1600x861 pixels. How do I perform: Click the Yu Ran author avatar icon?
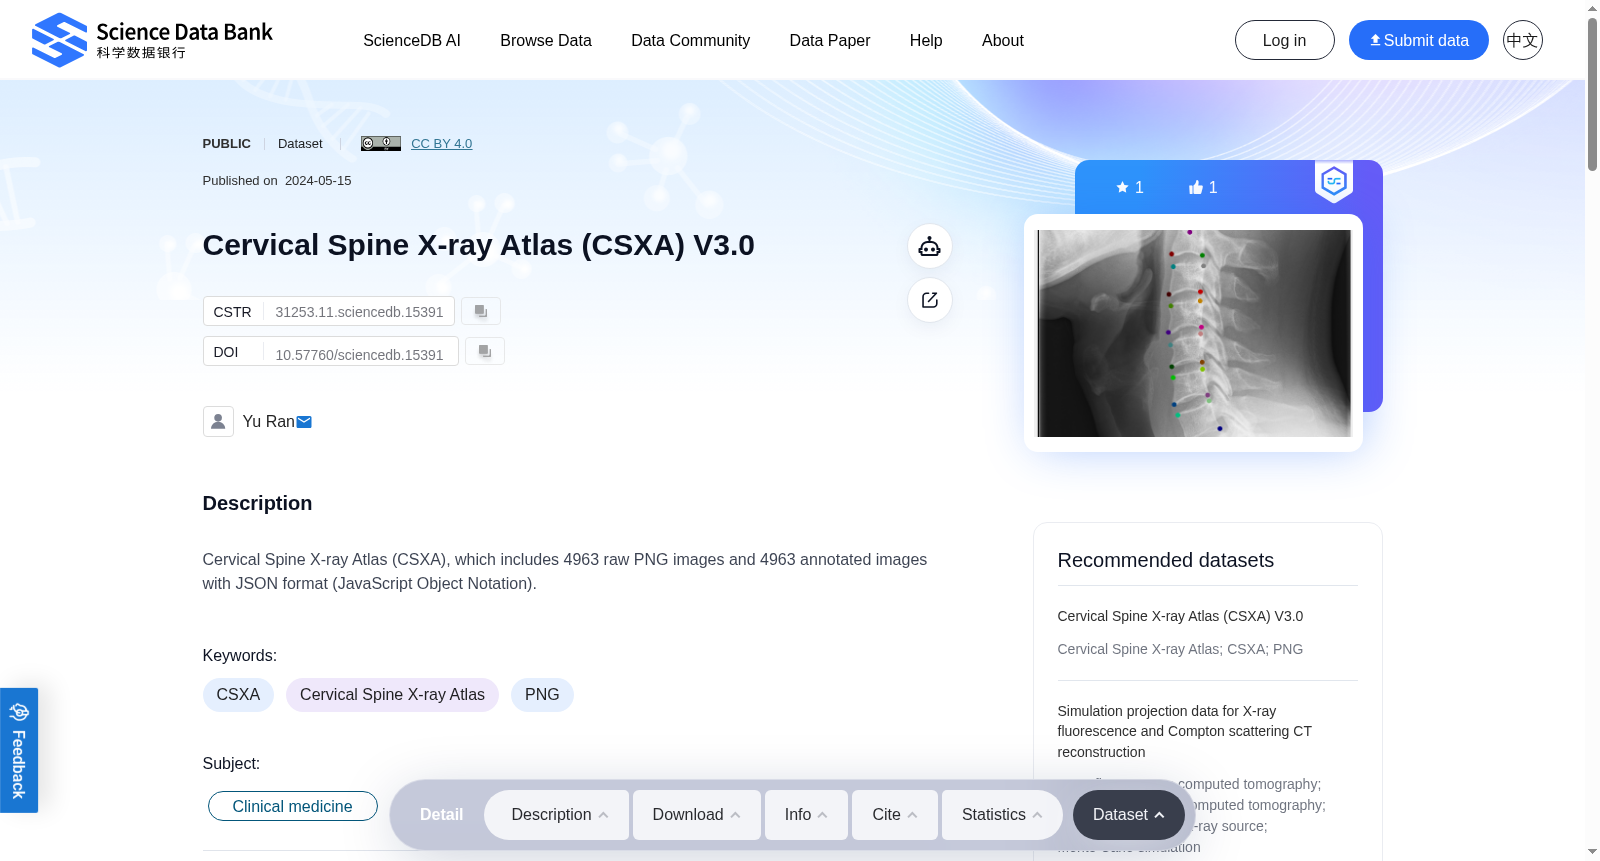218,421
